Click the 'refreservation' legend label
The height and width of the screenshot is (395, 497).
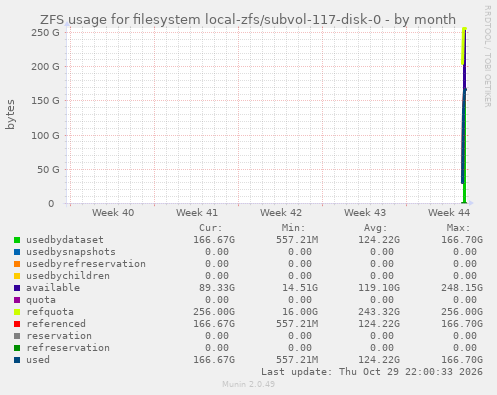68,348
